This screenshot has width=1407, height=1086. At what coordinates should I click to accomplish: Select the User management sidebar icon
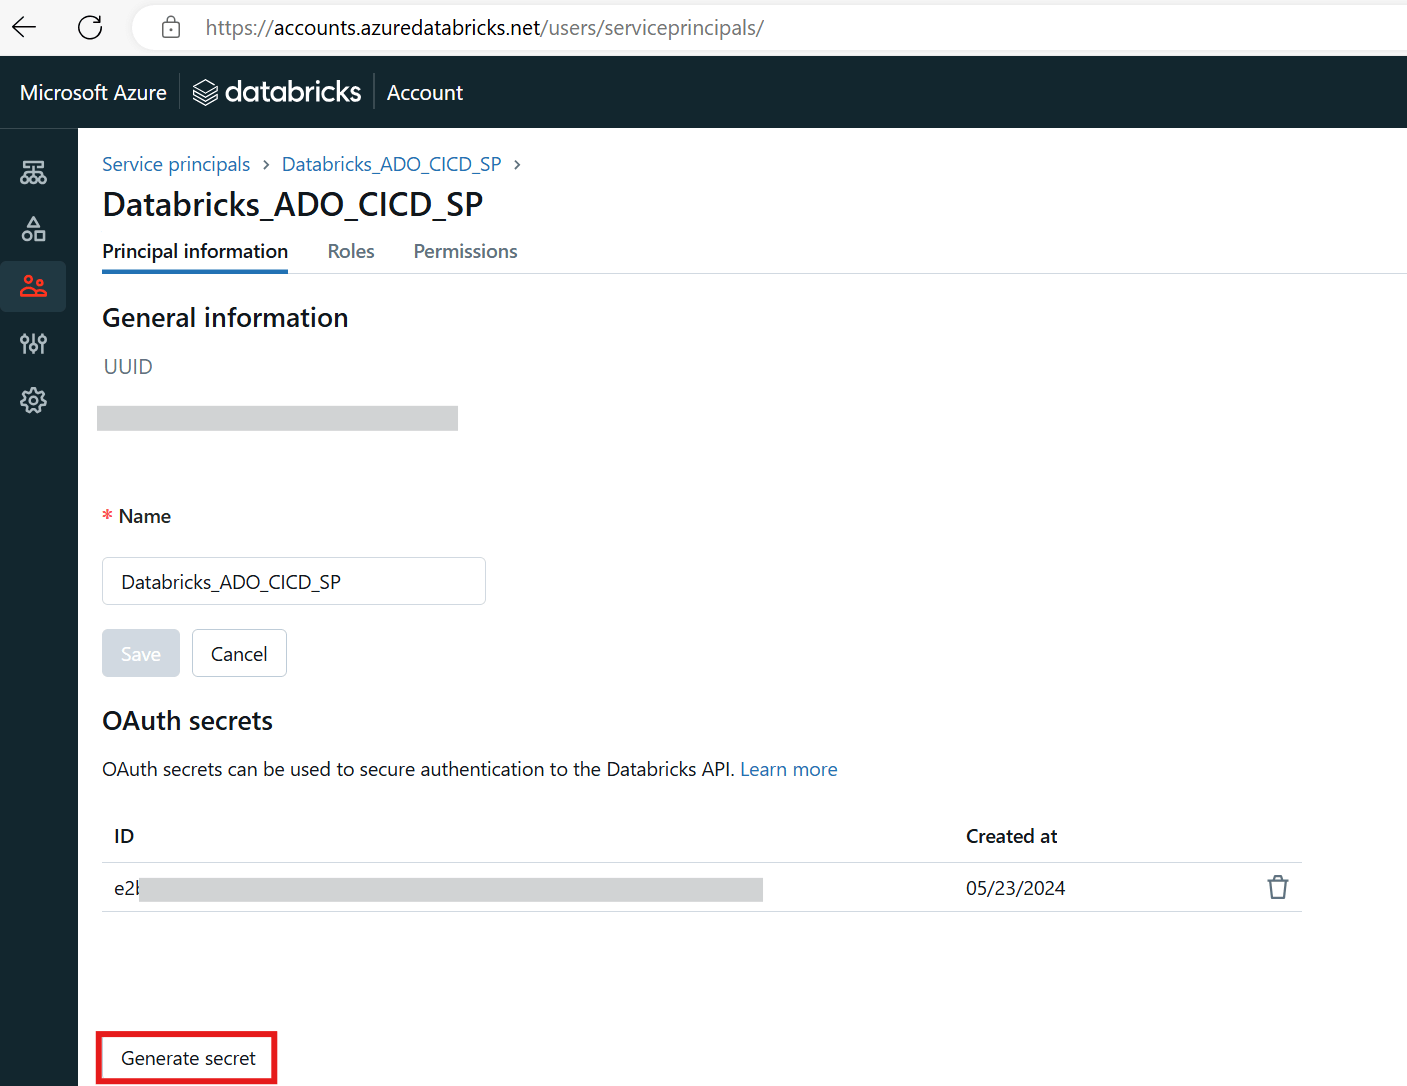tap(33, 287)
